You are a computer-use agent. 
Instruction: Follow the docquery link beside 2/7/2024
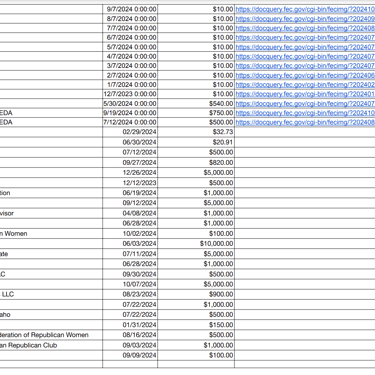coord(305,75)
